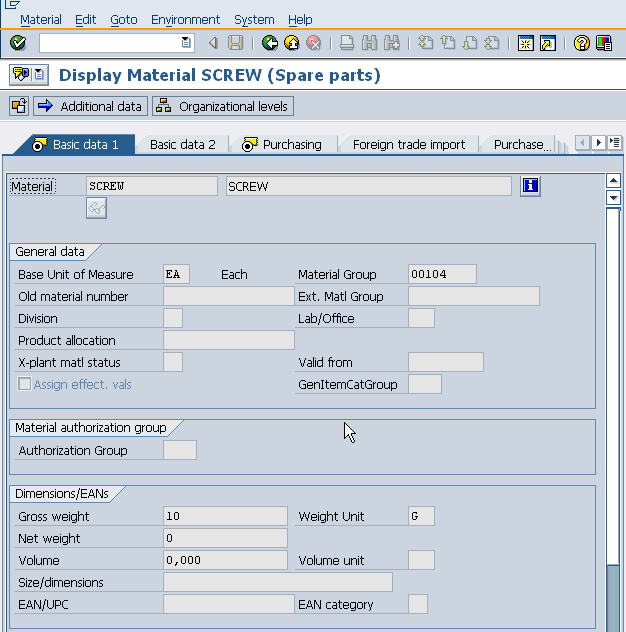Click the blue information icon beside material description
Image resolution: width=626 pixels, height=632 pixels.
531,186
